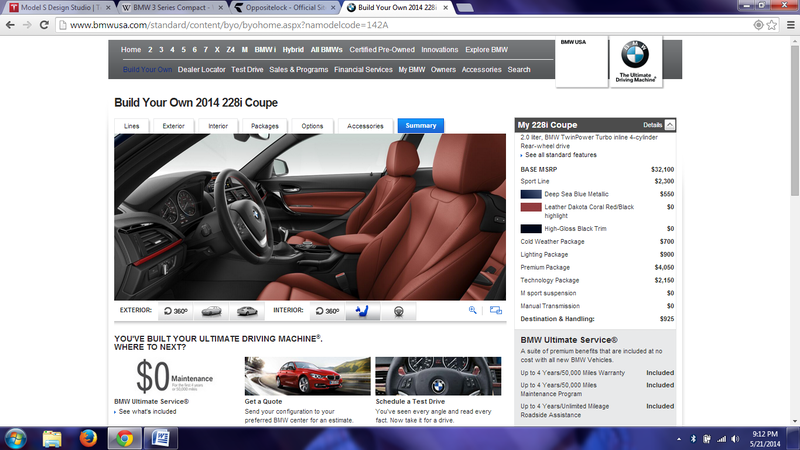Click See what's included link
800x450 pixels.
147,411
